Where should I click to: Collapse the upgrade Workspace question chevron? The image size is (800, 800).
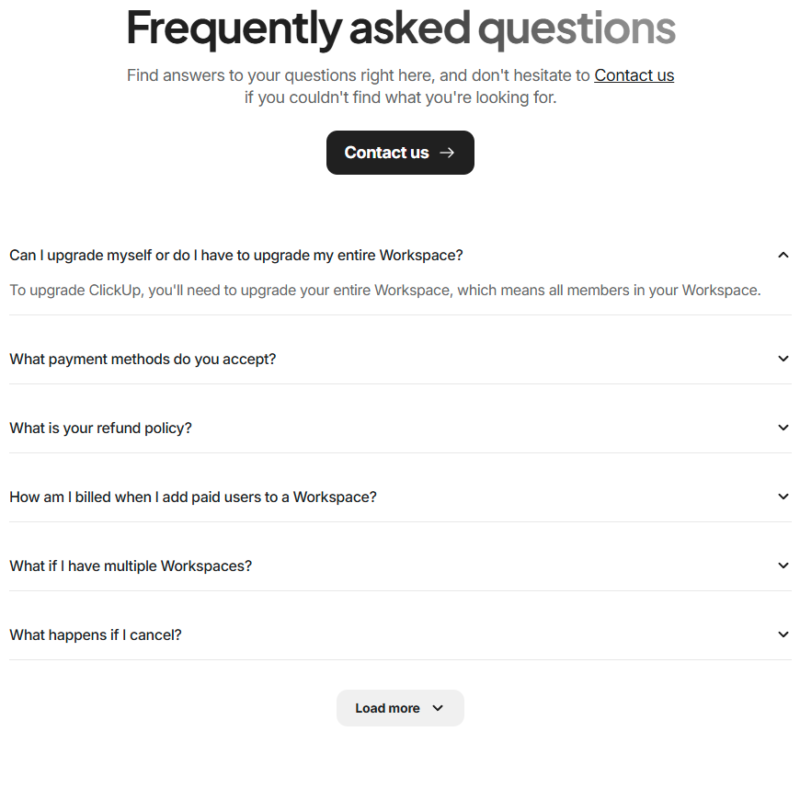(783, 255)
